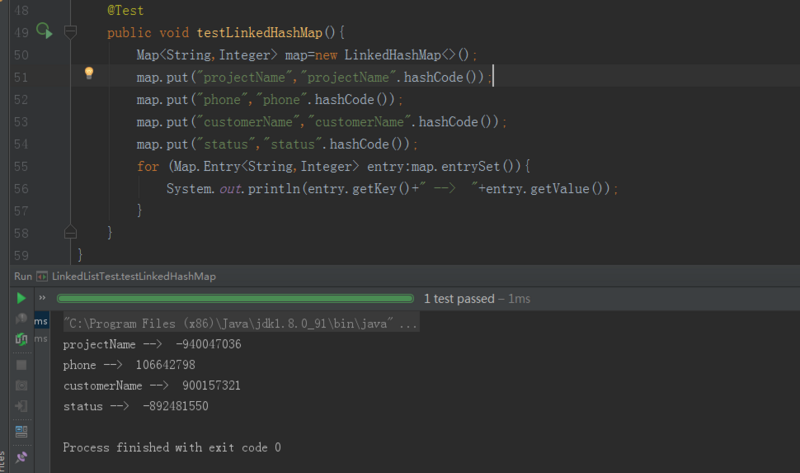This screenshot has height=473, width=800.
Task: Click the stop process square icon
Action: pyautogui.click(x=21, y=365)
